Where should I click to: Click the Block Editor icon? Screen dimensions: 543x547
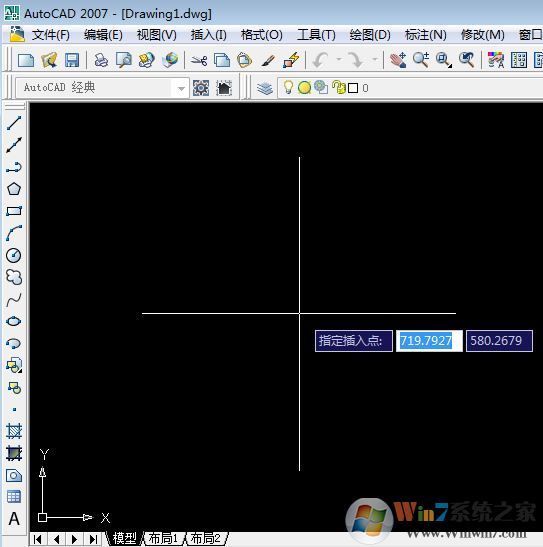[x=292, y=60]
